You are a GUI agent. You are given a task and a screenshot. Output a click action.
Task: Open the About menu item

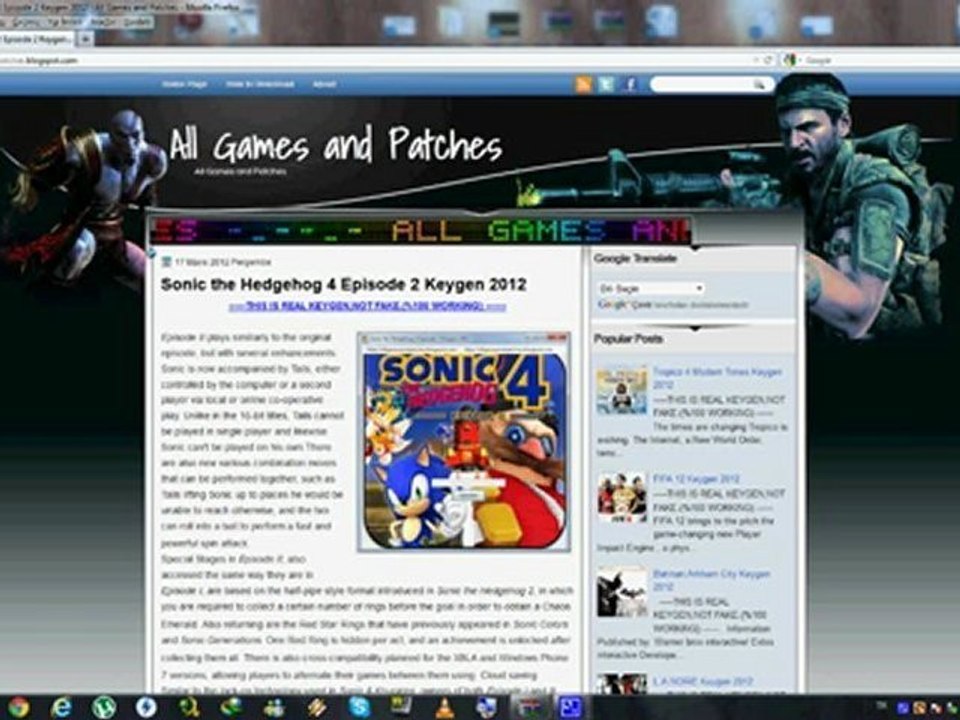(324, 84)
